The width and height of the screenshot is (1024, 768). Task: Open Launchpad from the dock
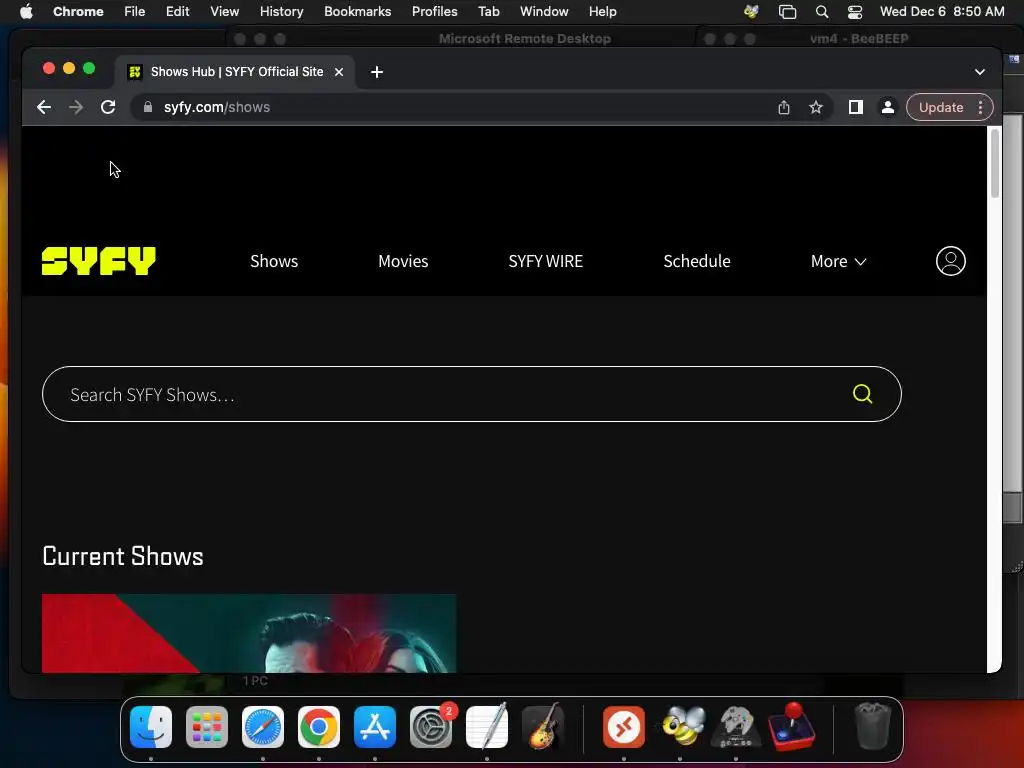[x=207, y=727]
